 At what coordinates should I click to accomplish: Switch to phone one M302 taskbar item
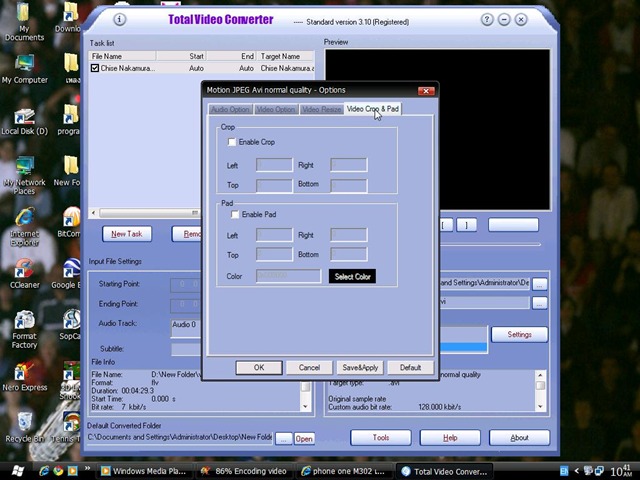pyautogui.click(x=344, y=471)
